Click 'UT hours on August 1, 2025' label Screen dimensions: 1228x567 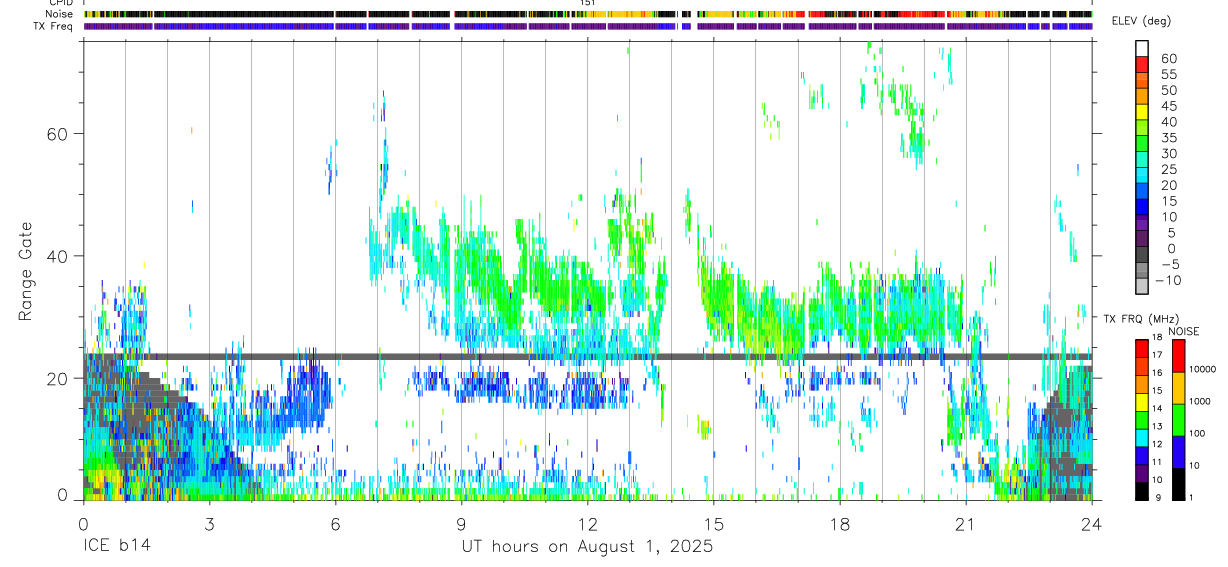tap(587, 547)
